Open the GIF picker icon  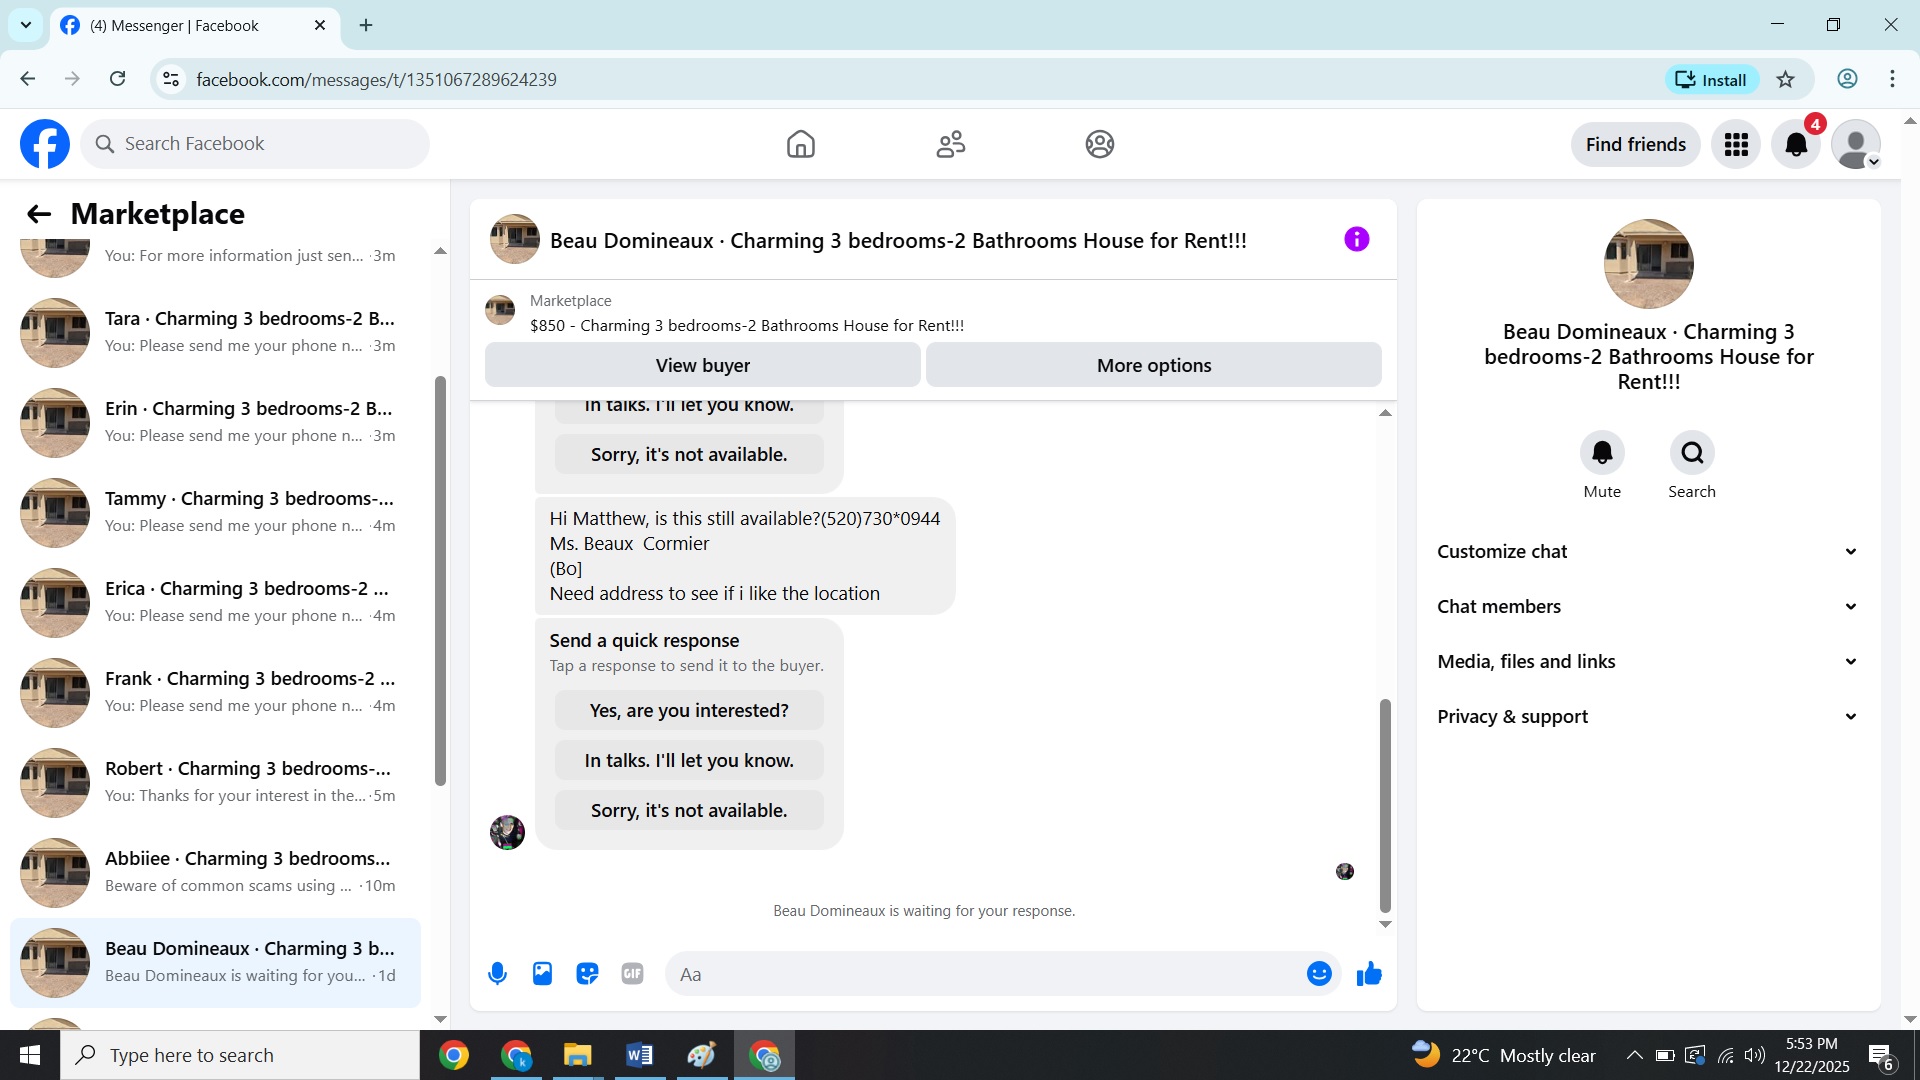click(x=632, y=974)
